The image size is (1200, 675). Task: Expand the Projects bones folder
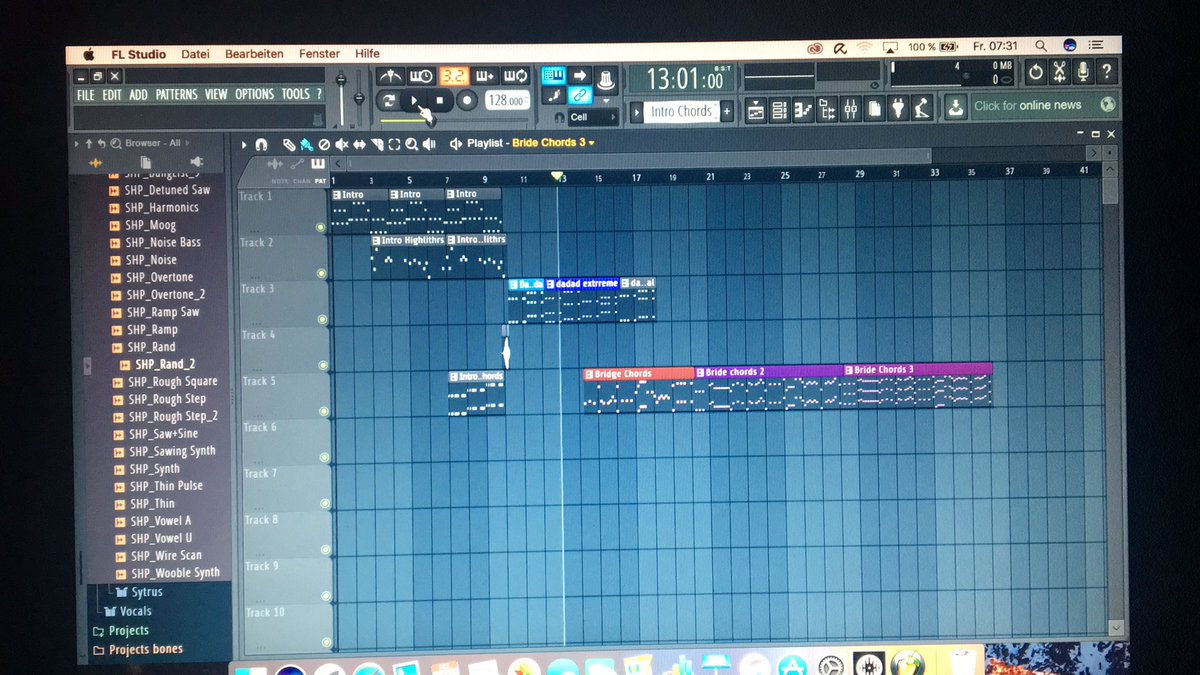(138, 649)
